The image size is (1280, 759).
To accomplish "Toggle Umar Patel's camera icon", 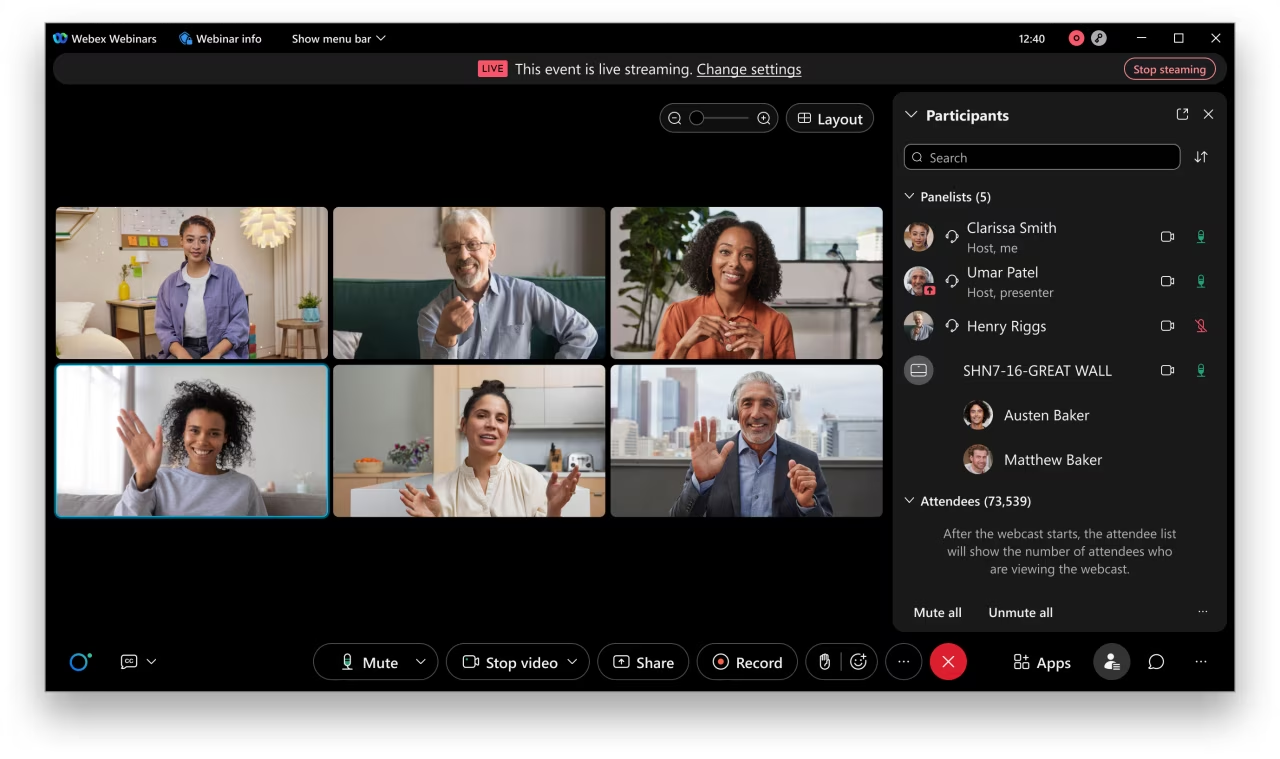I will (x=1167, y=281).
